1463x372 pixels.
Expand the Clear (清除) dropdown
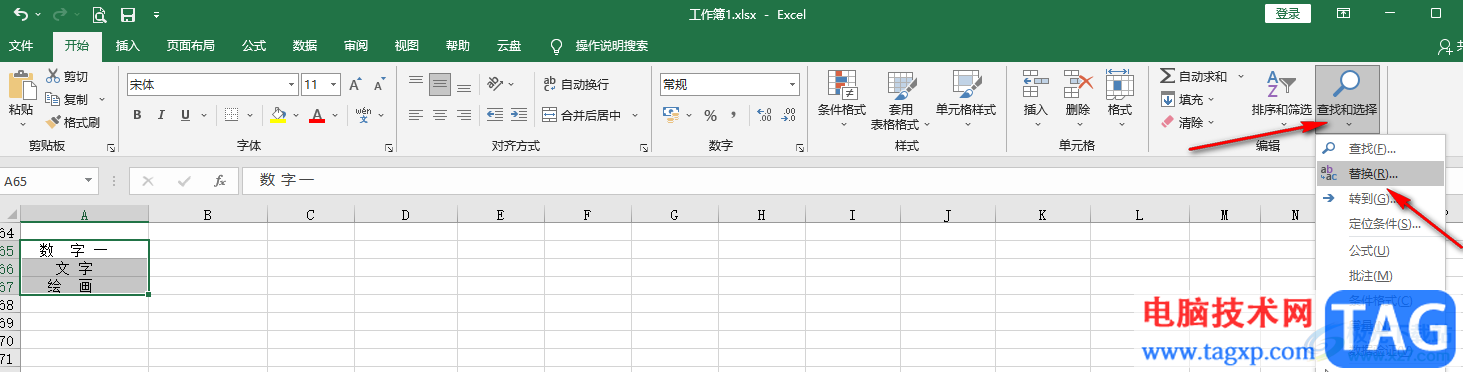(x=1212, y=122)
